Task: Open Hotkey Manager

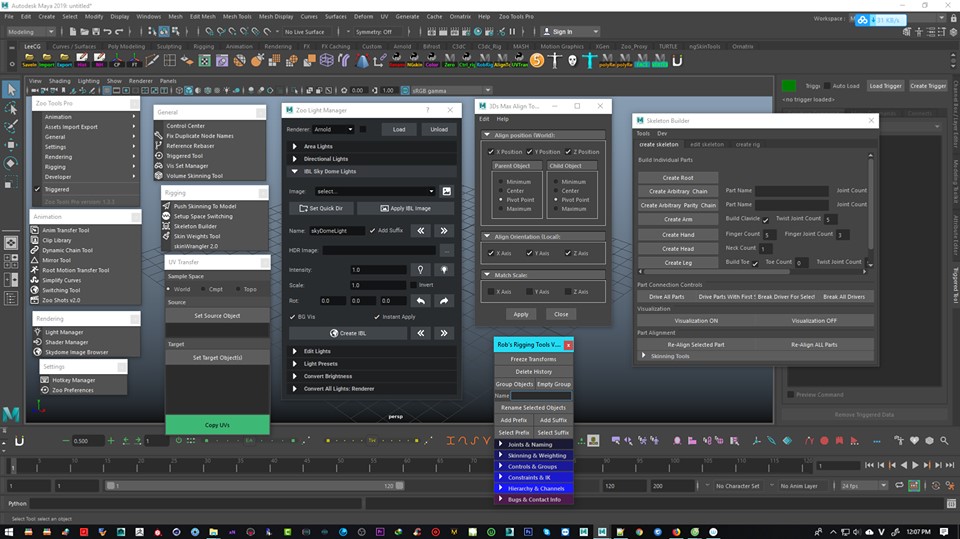Action: 73,380
